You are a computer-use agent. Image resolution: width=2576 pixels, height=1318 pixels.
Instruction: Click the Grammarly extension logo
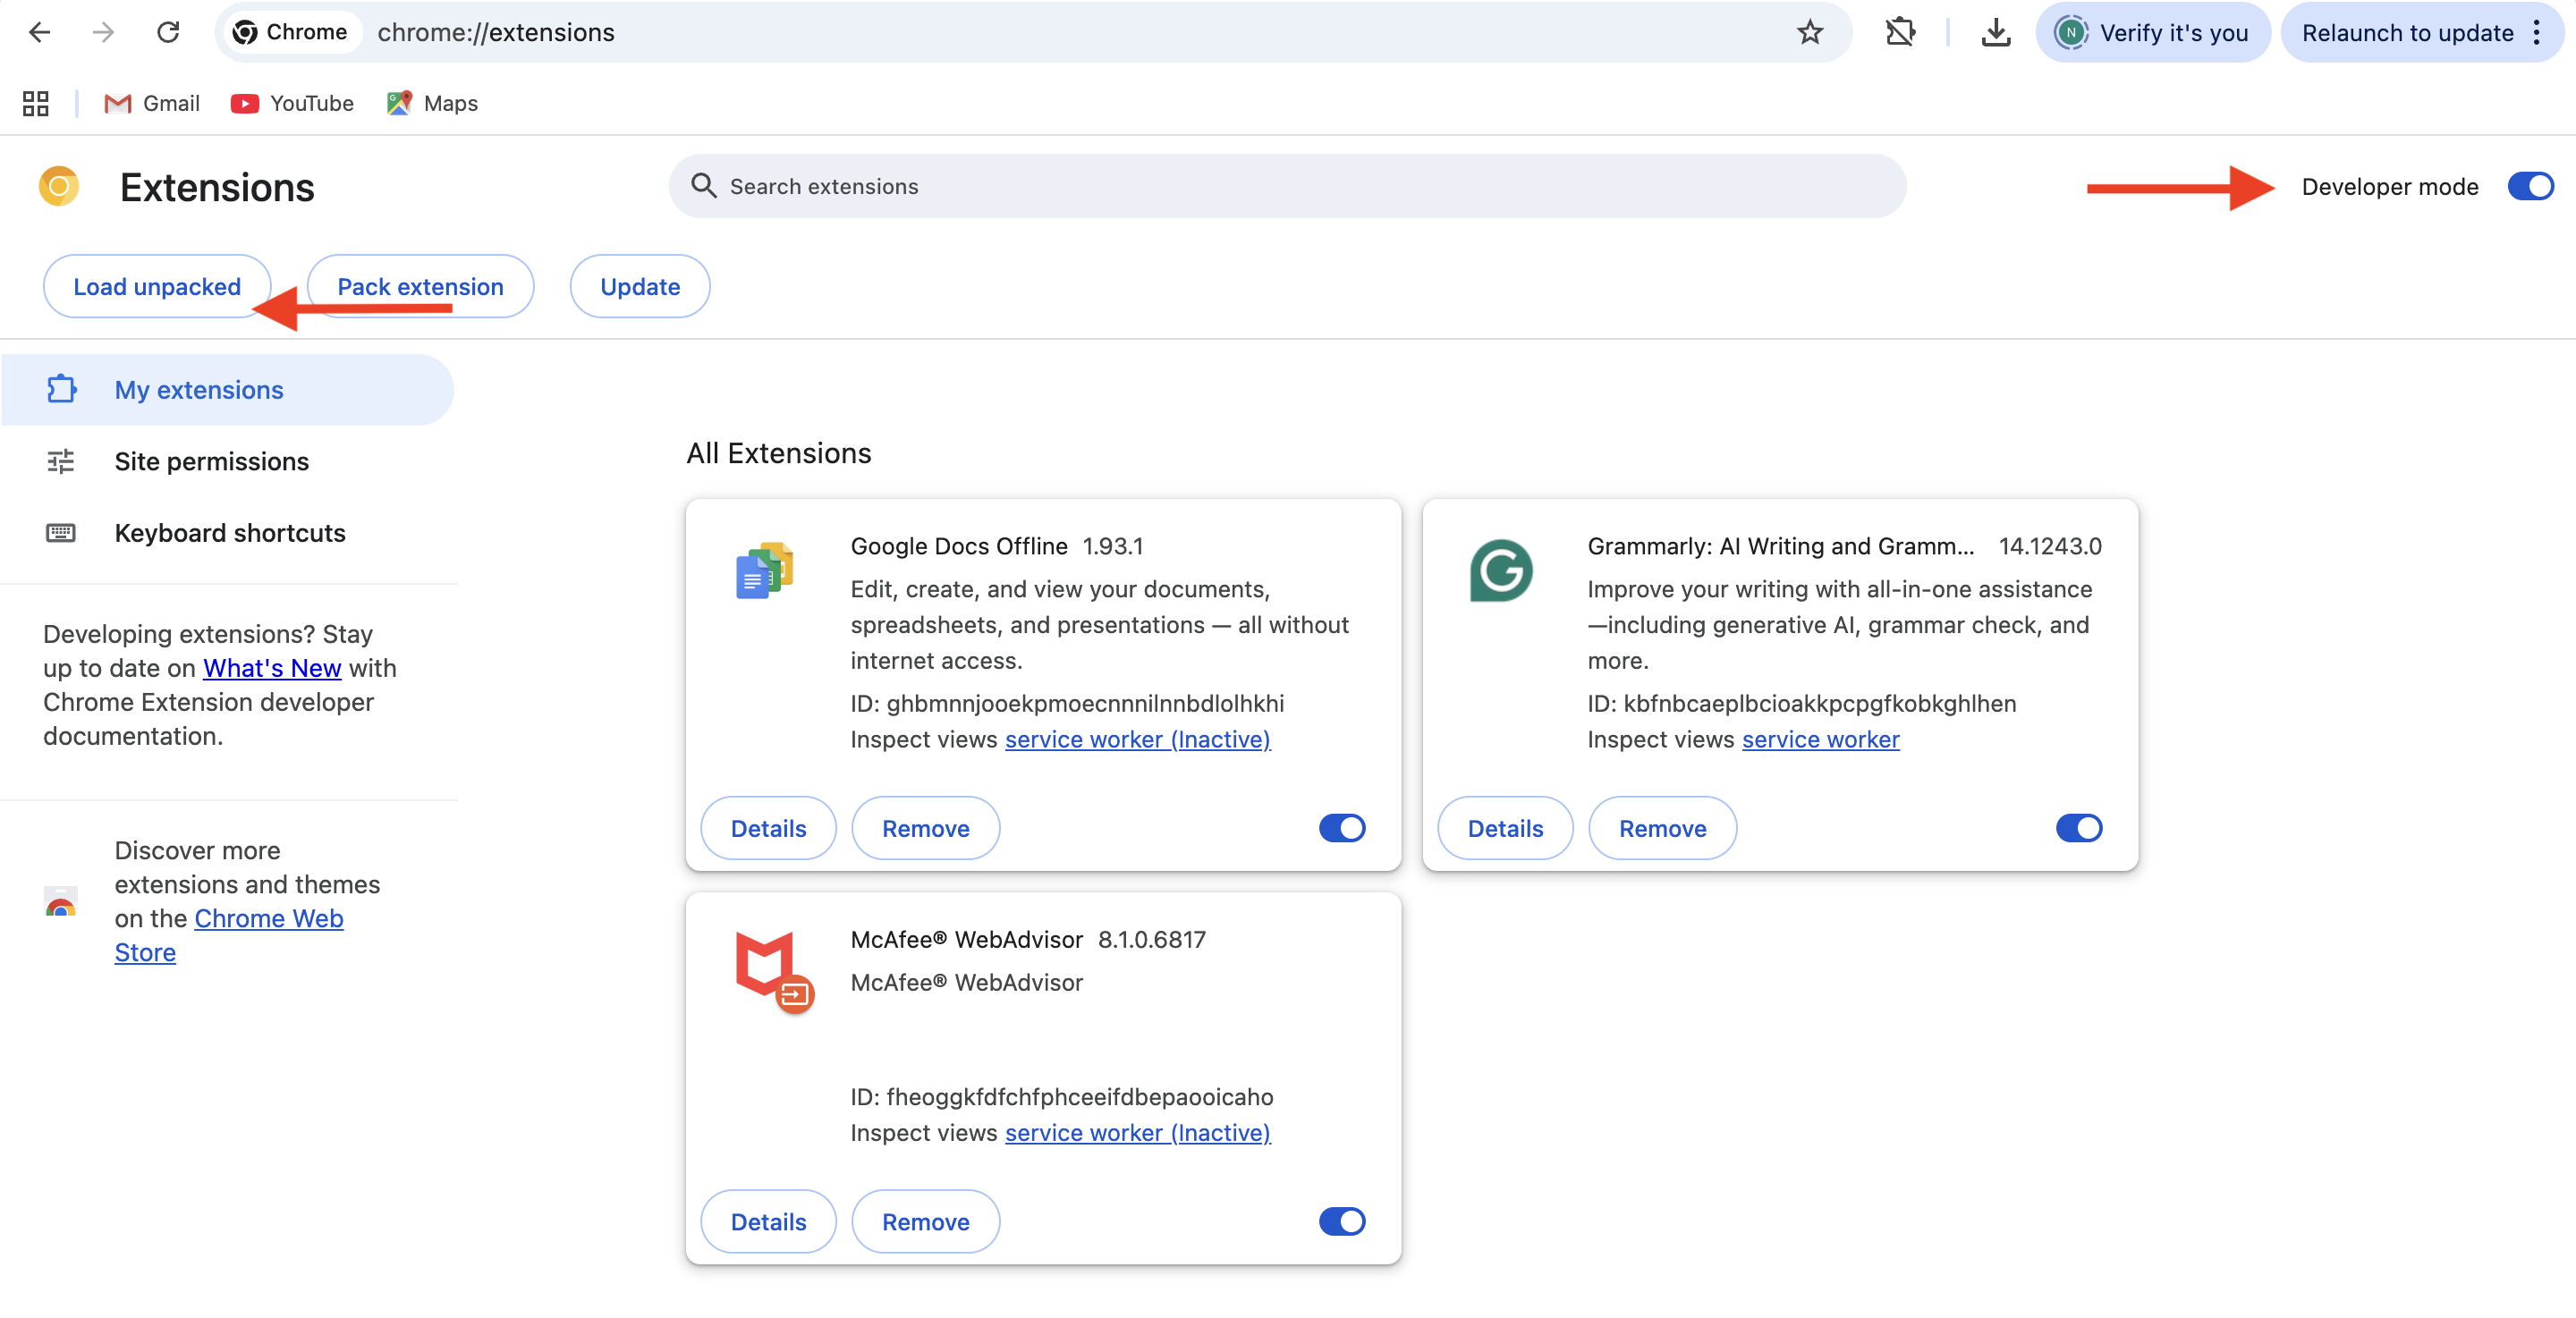1501,571
